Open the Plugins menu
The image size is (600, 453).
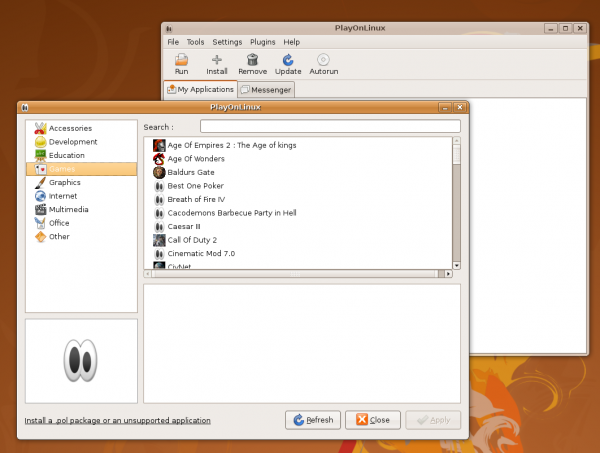[x=262, y=42]
